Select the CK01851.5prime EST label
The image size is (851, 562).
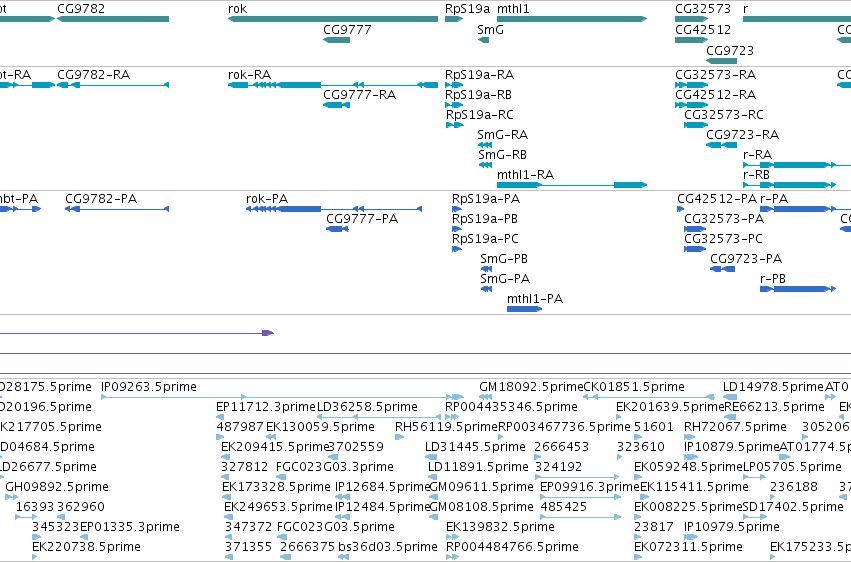634,387
